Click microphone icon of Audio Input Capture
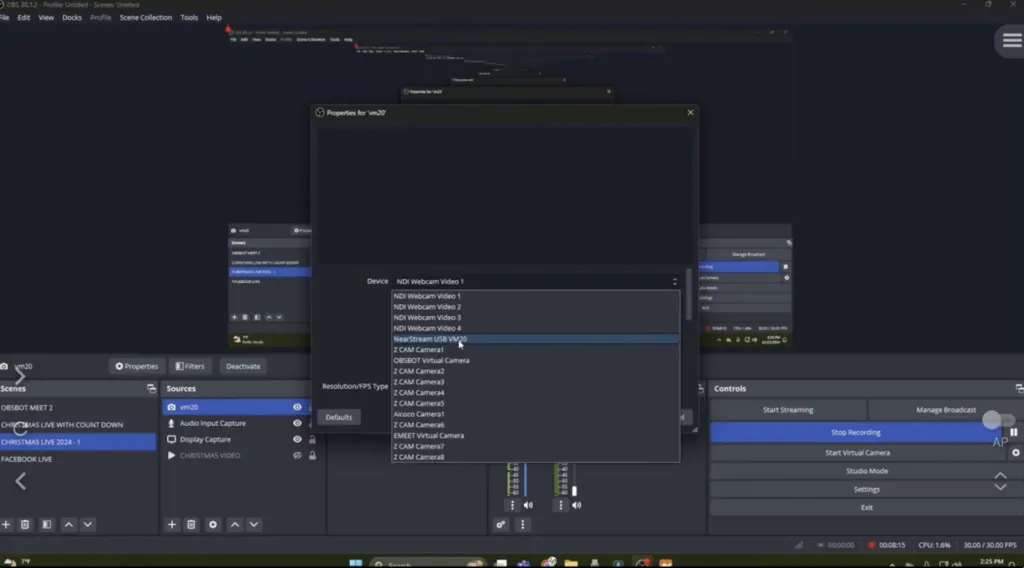Image resolution: width=1024 pixels, height=568 pixels. (171, 423)
